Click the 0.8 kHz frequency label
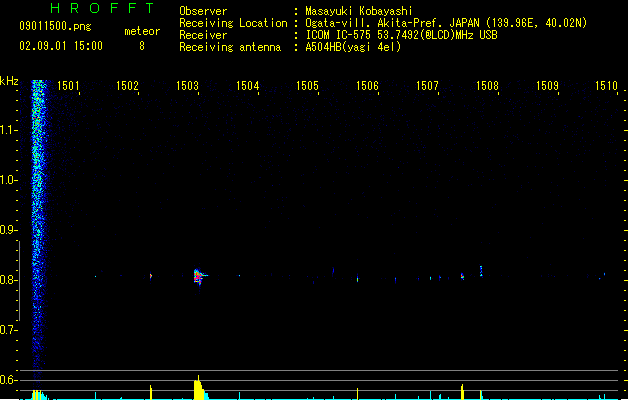 [x=8, y=280]
